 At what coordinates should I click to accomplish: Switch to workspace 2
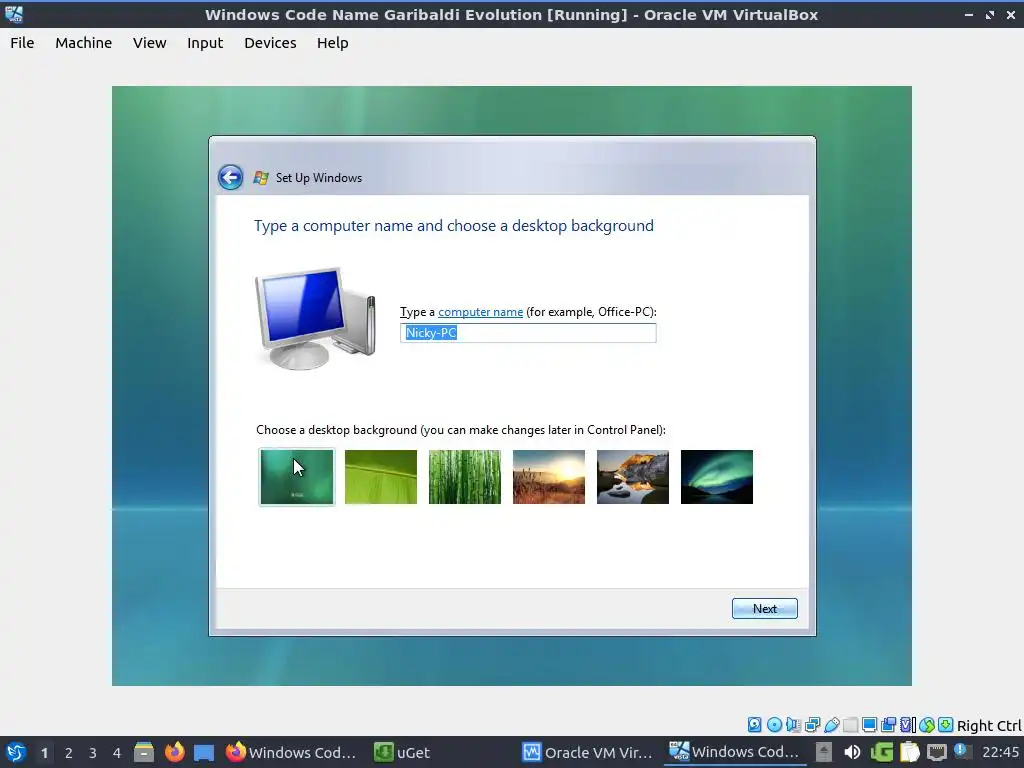69,753
